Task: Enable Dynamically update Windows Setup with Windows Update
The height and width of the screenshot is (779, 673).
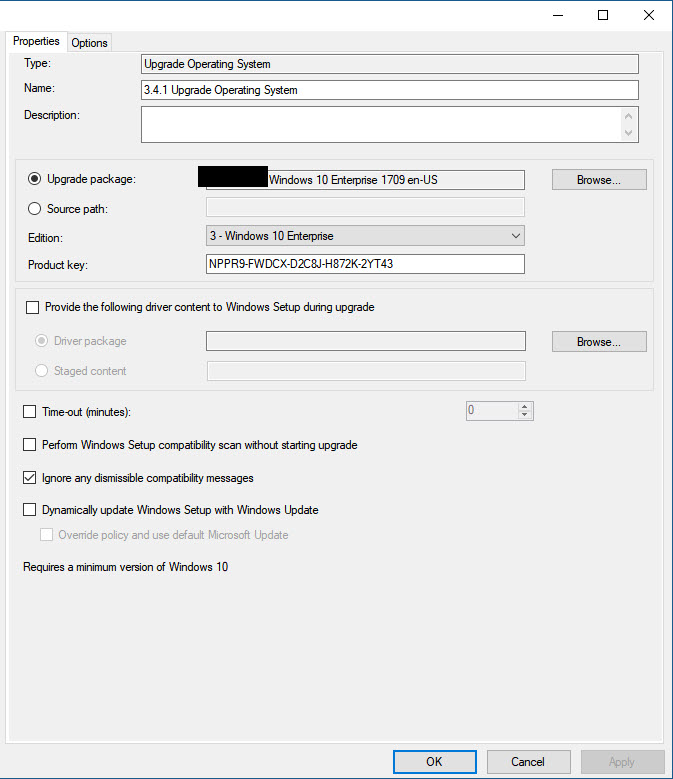Action: click(x=30, y=510)
